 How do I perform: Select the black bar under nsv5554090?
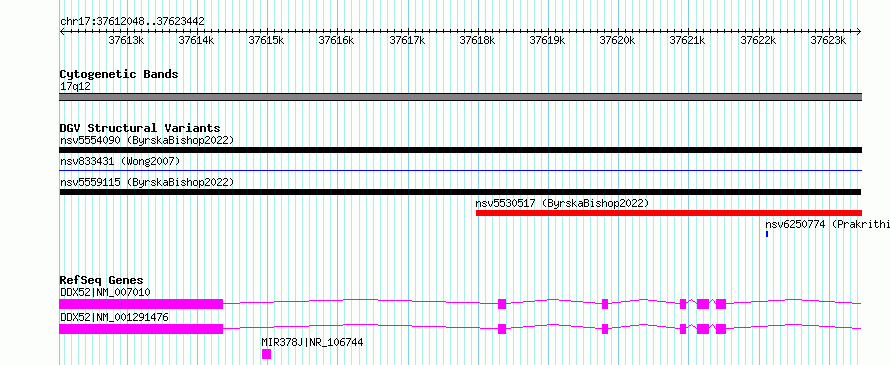(x=460, y=150)
